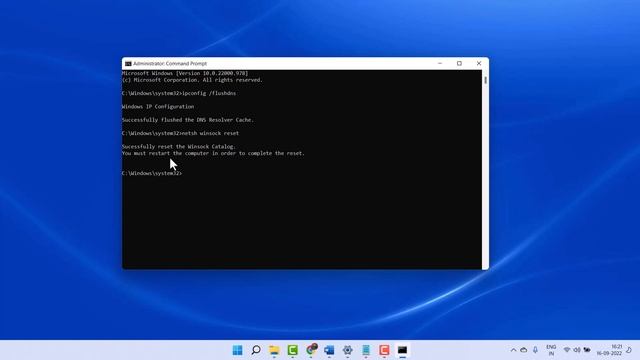Click 'Administrator: Command Prompt' title text
This screenshot has width=640, height=360.
[x=170, y=64]
